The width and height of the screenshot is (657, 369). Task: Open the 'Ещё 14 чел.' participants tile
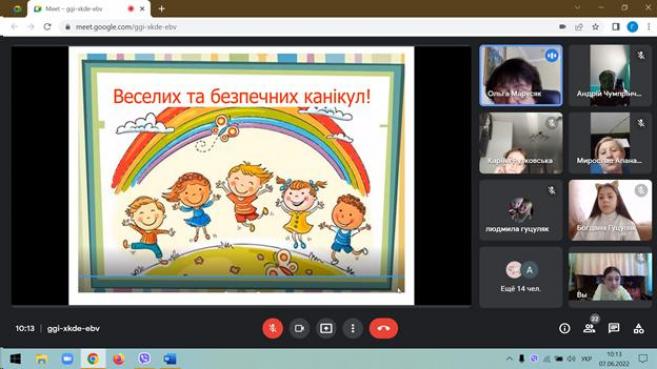[x=521, y=277]
